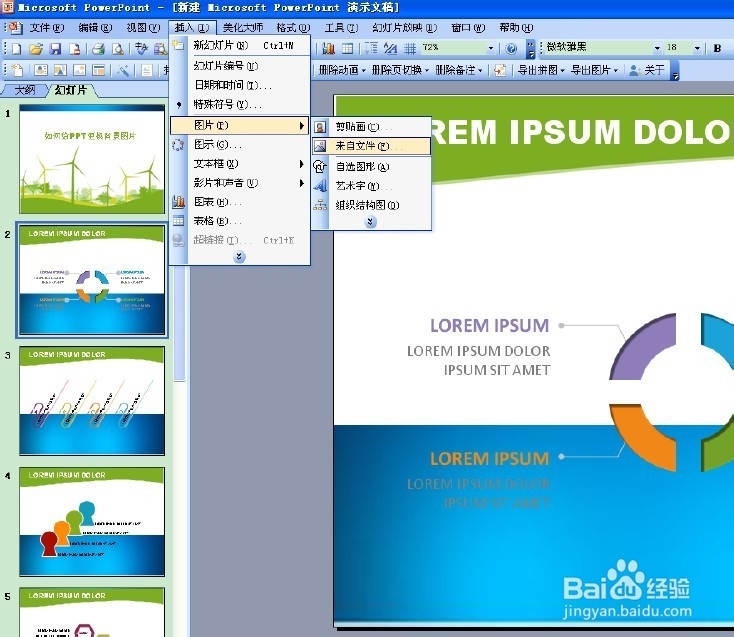The width and height of the screenshot is (734, 637).
Task: Click the Diagram icon next to 图示
Action: pyautogui.click(x=178, y=145)
